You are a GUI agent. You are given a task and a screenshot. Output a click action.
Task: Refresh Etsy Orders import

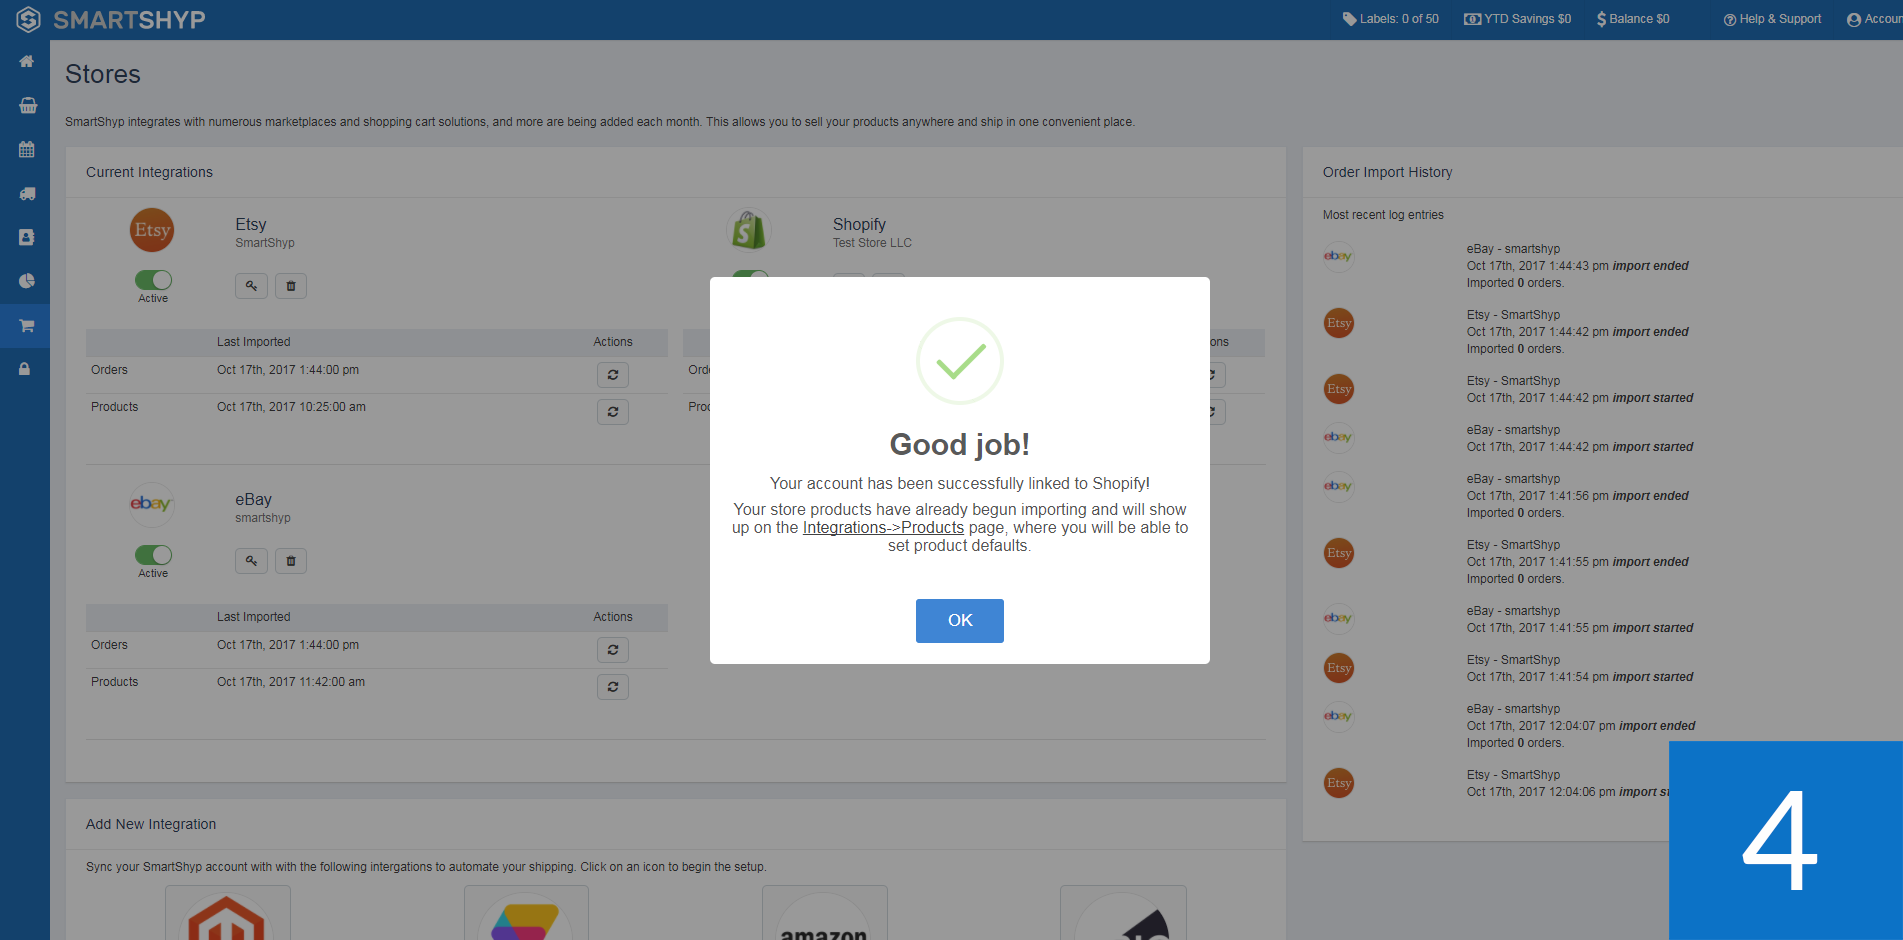click(612, 375)
